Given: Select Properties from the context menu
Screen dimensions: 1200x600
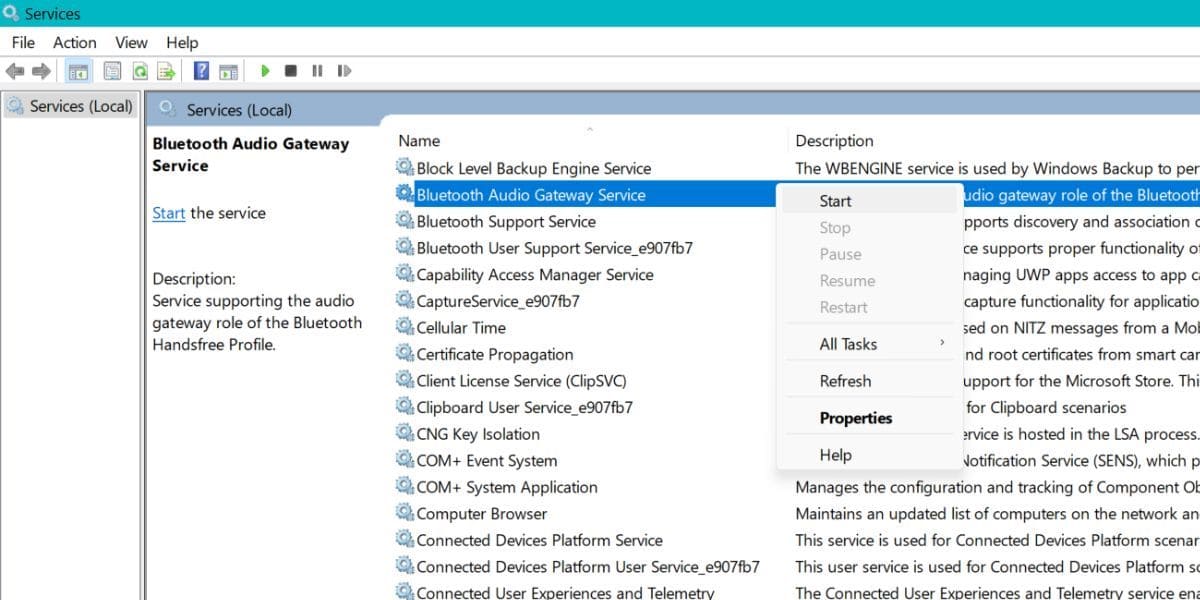Looking at the screenshot, I should click(x=855, y=418).
